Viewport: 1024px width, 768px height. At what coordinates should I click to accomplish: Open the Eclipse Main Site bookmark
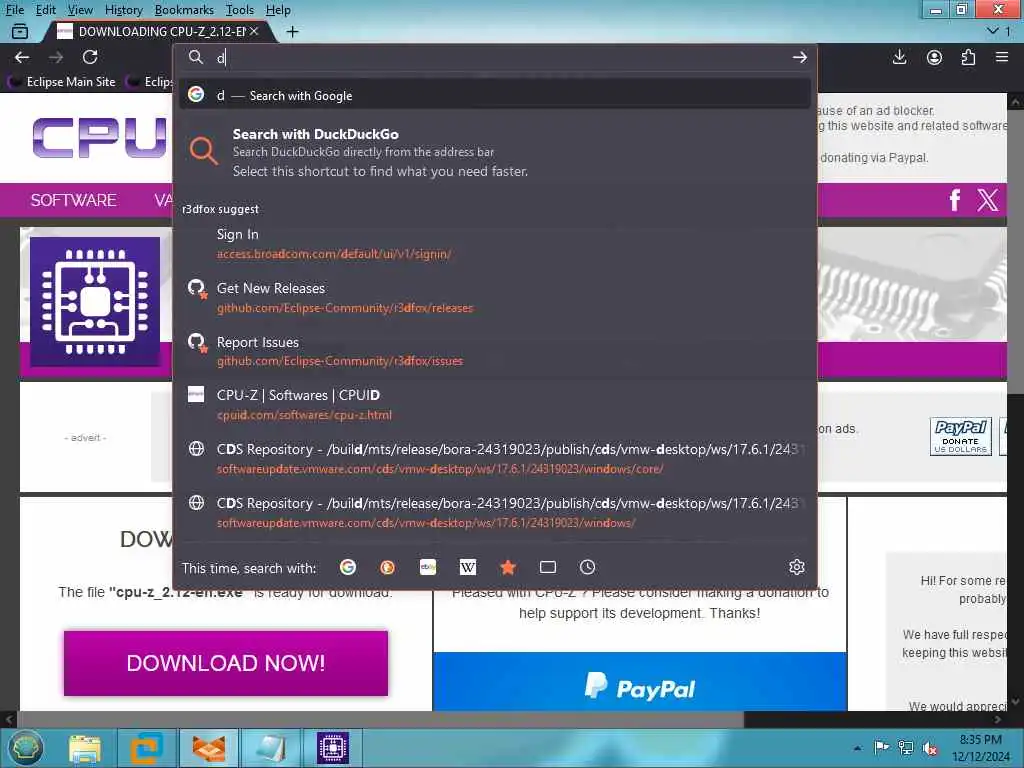pos(62,82)
